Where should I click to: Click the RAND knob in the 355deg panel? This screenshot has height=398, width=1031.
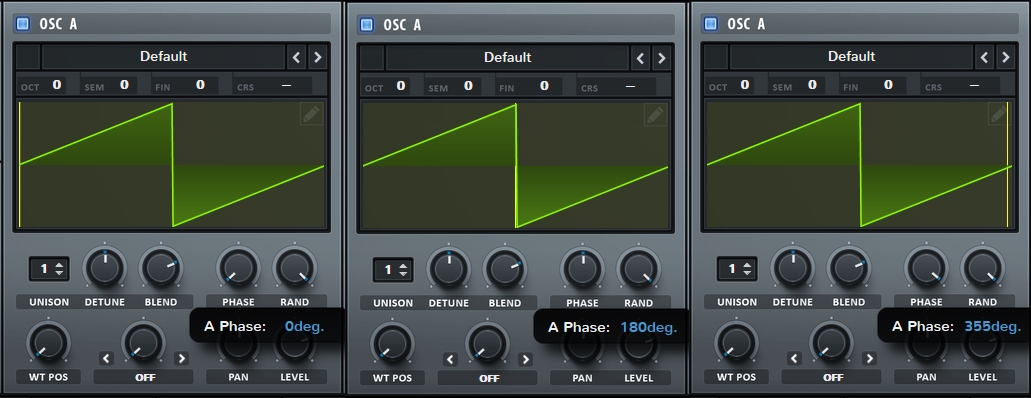pos(982,268)
